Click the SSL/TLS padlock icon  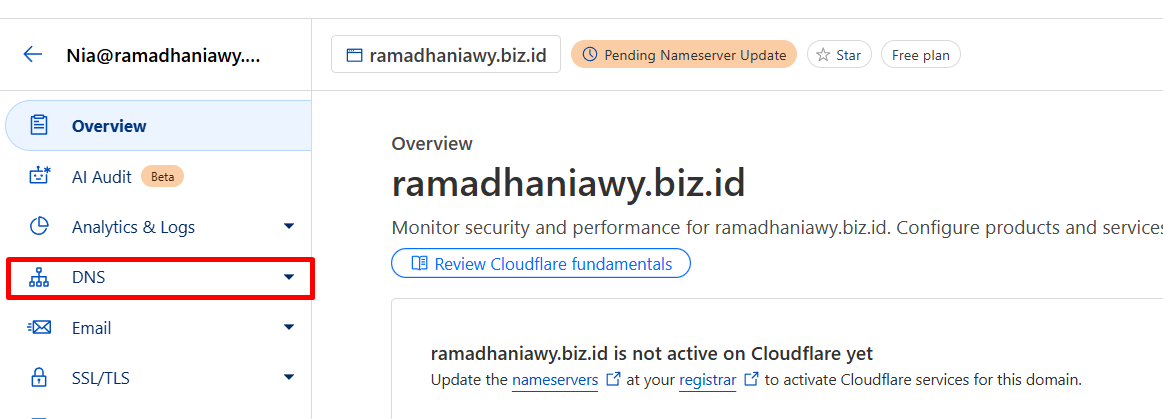pyautogui.click(x=39, y=377)
